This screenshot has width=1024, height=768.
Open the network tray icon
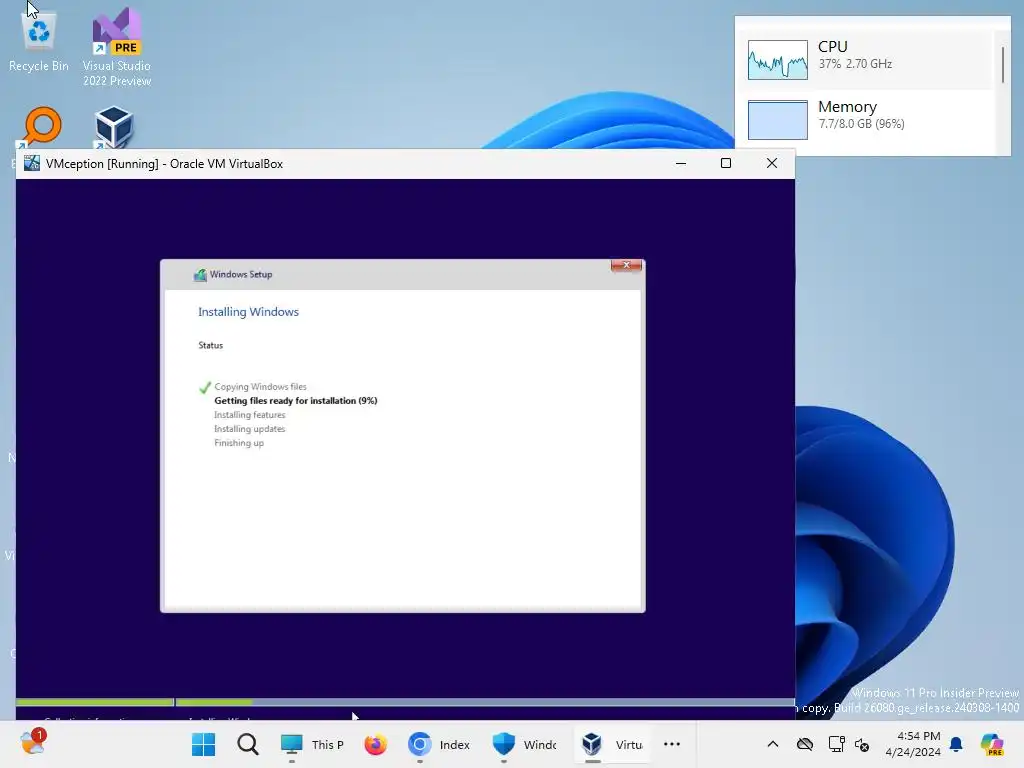(836, 744)
